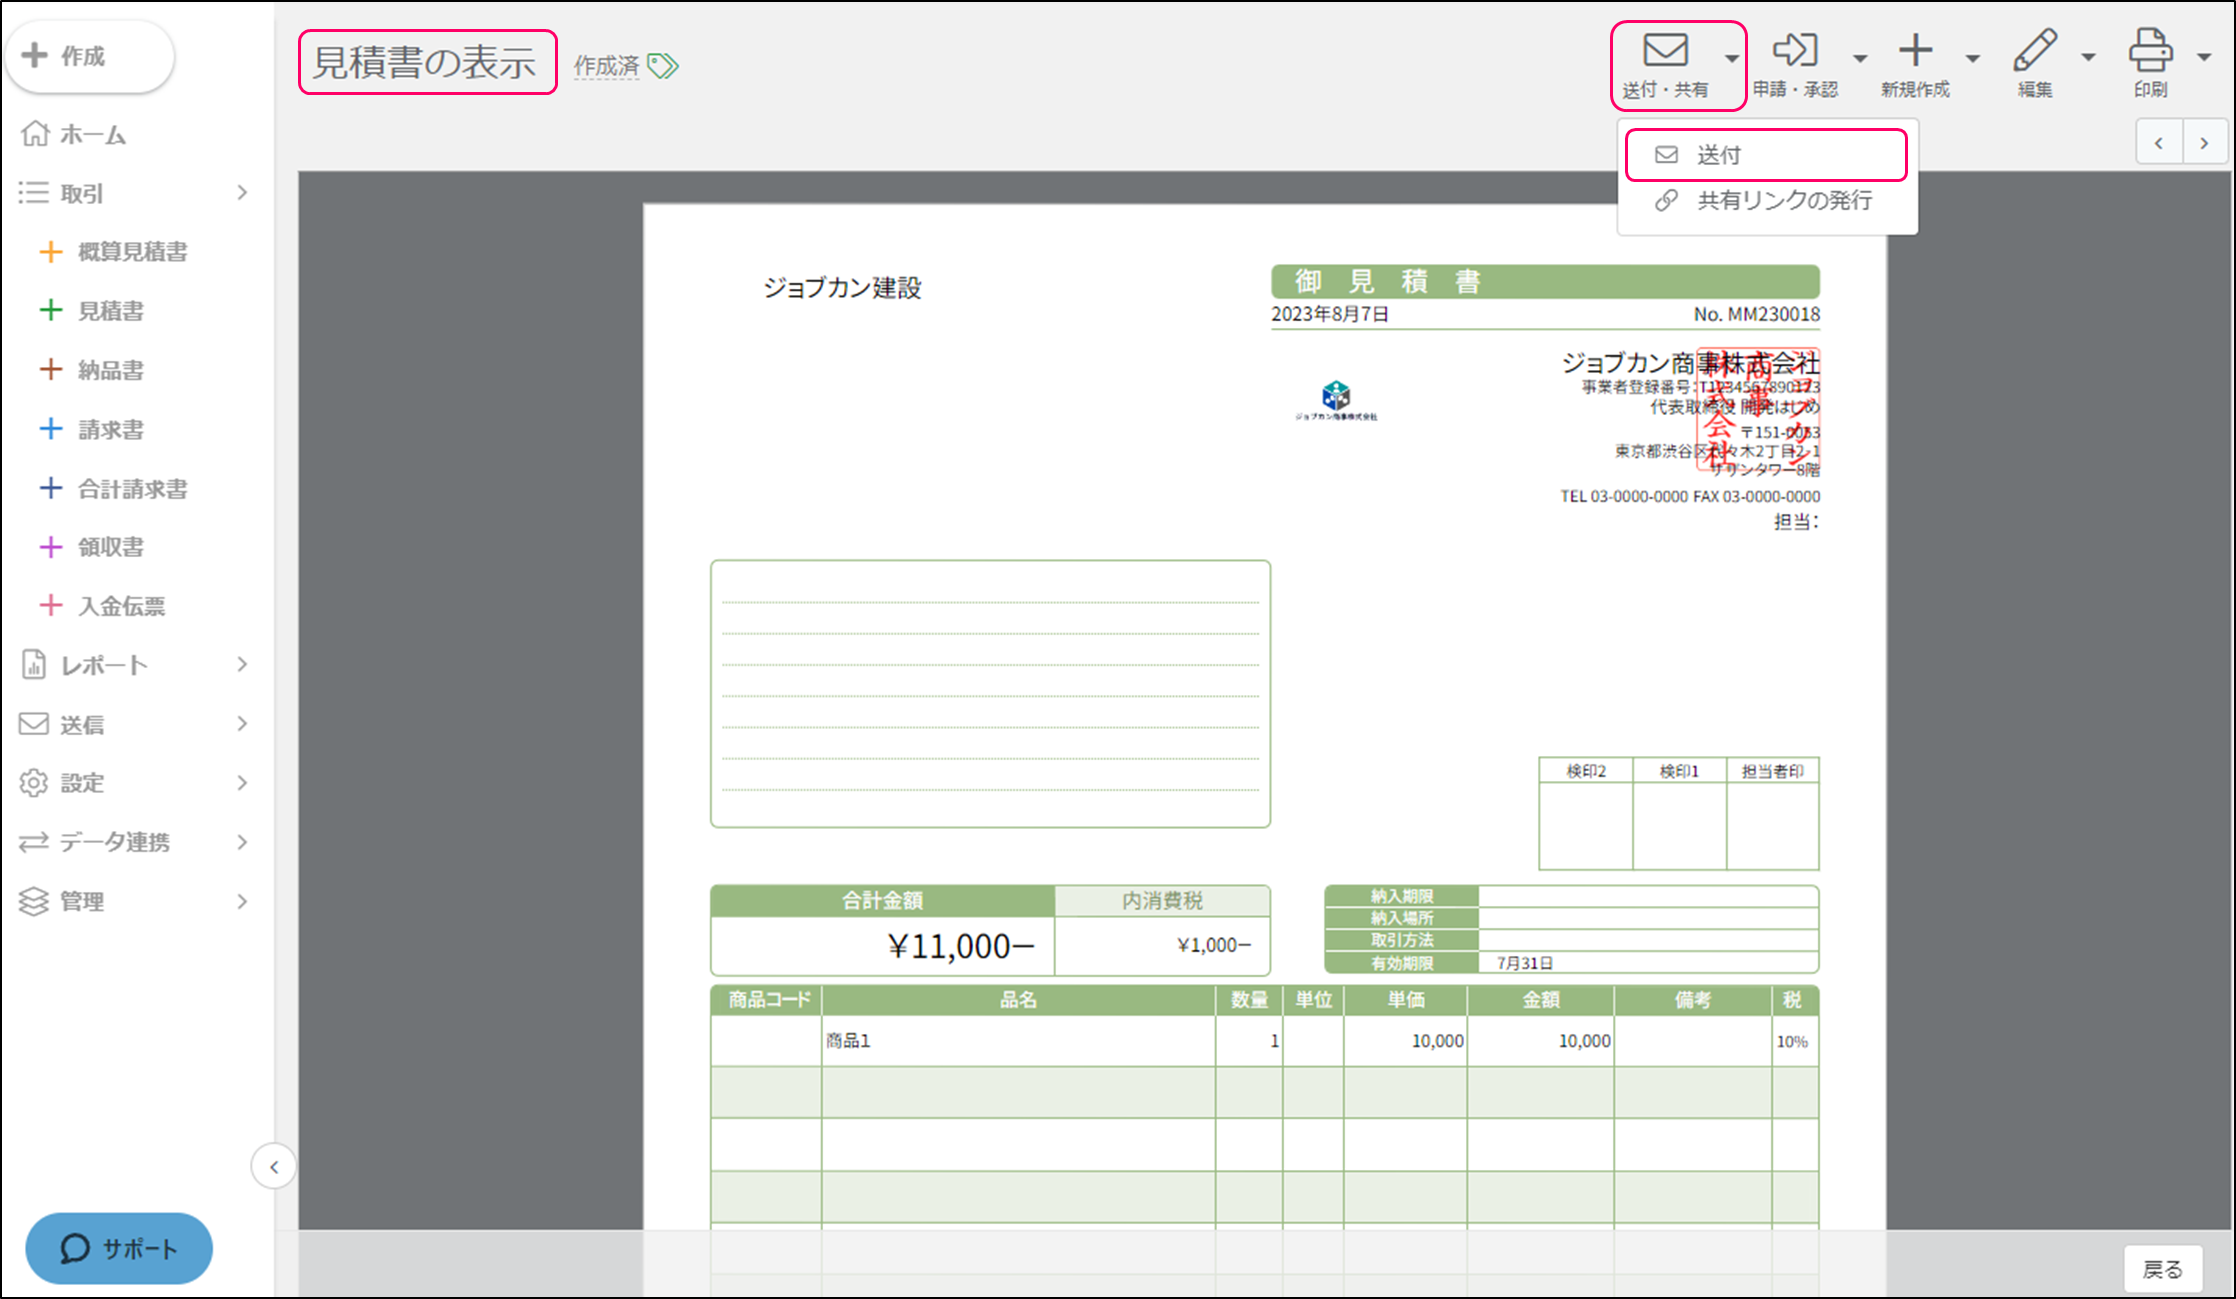Screen dimensions: 2236x1299
Task: Click the 作成 button at top left
Action: (90, 56)
